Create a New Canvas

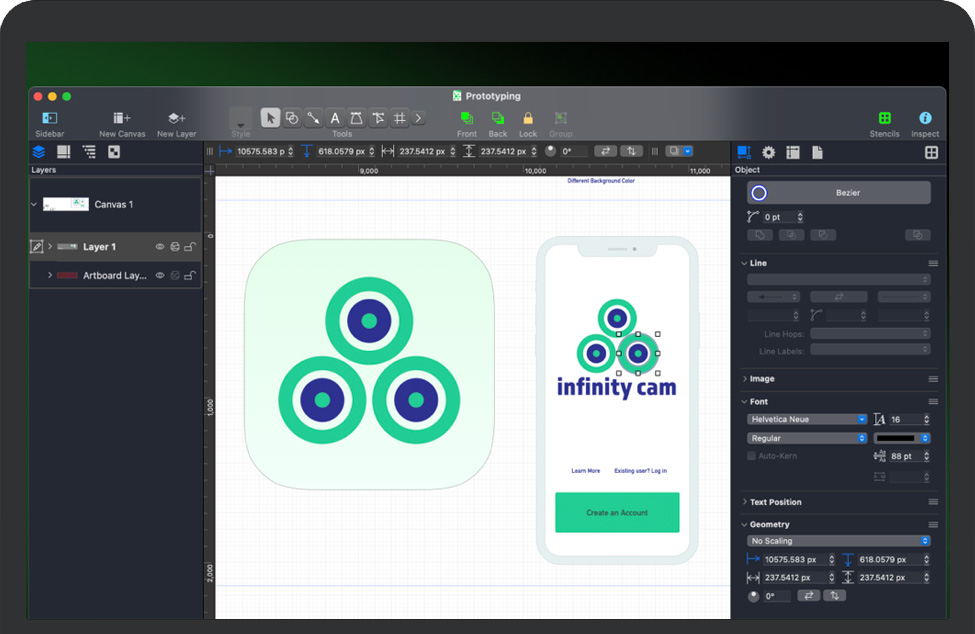coord(122,118)
